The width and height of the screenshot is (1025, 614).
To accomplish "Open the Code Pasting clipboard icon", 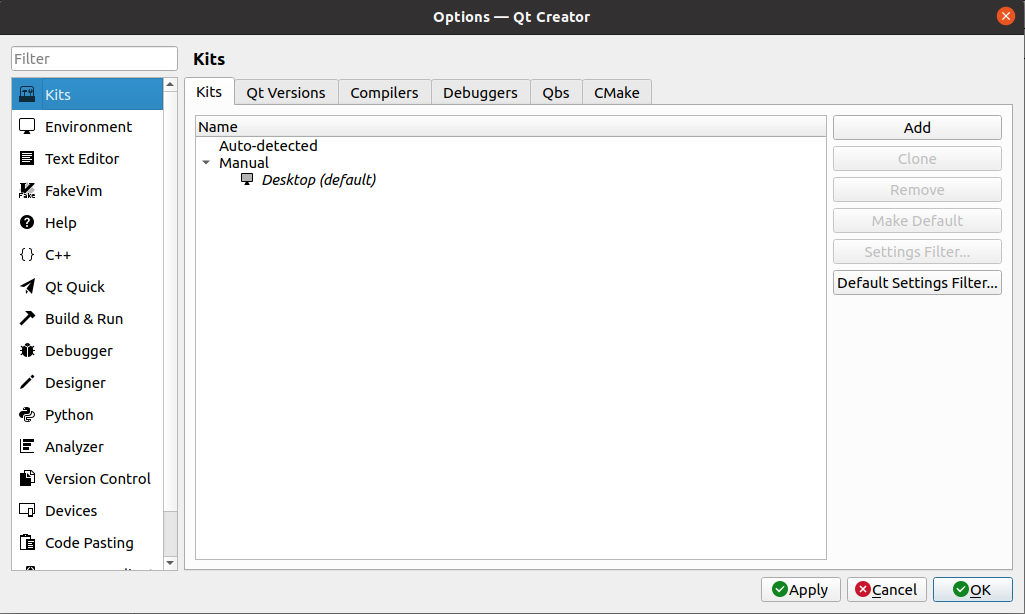I will pyautogui.click(x=27, y=543).
